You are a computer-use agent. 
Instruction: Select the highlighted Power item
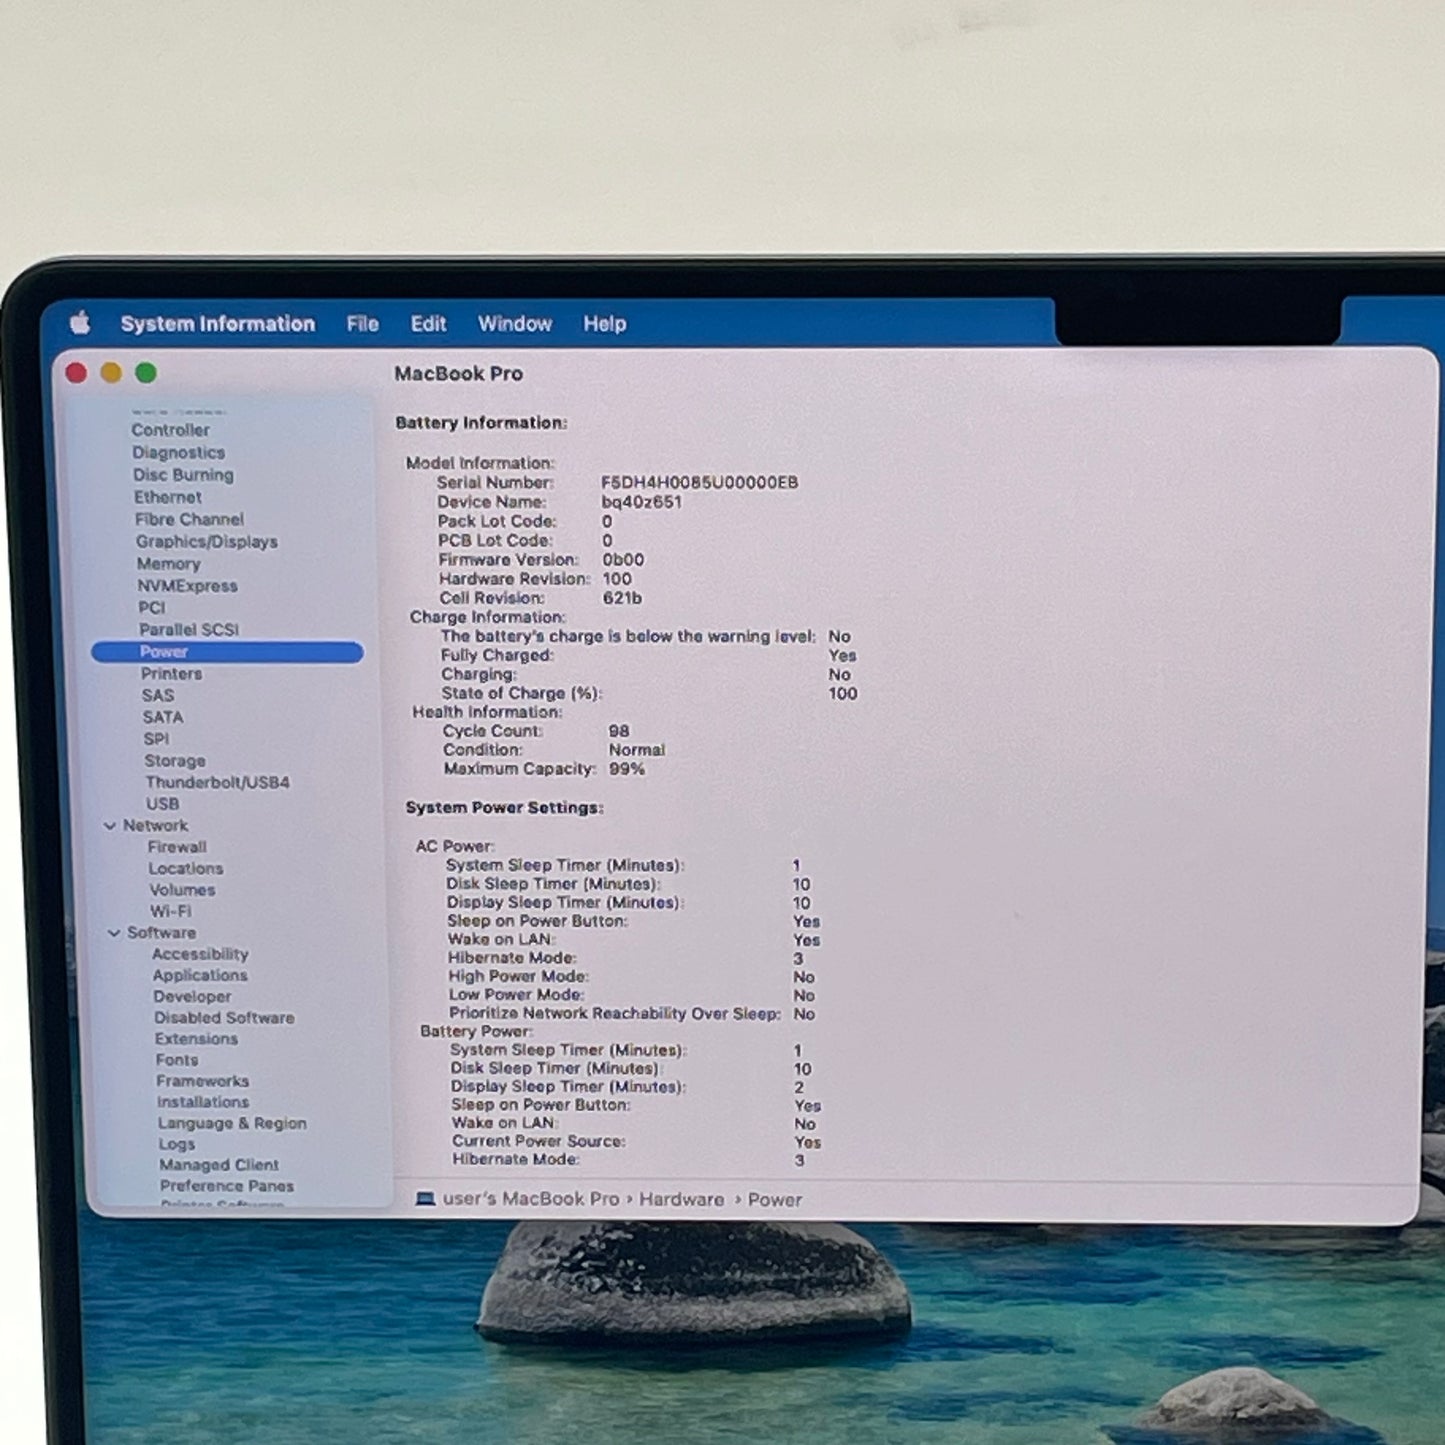click(227, 652)
